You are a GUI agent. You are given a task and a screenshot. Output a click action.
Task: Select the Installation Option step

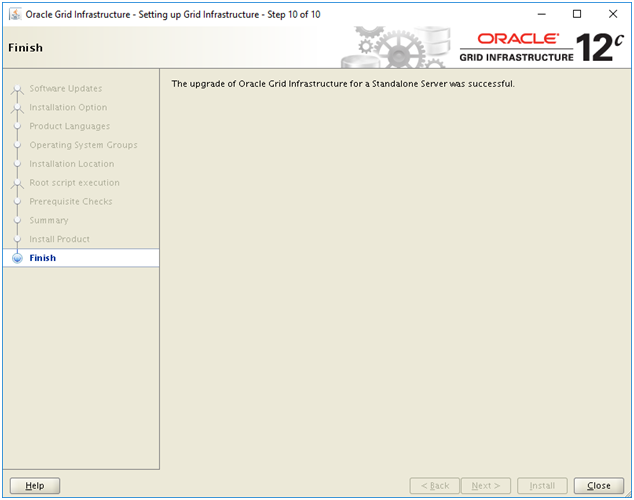click(x=68, y=108)
